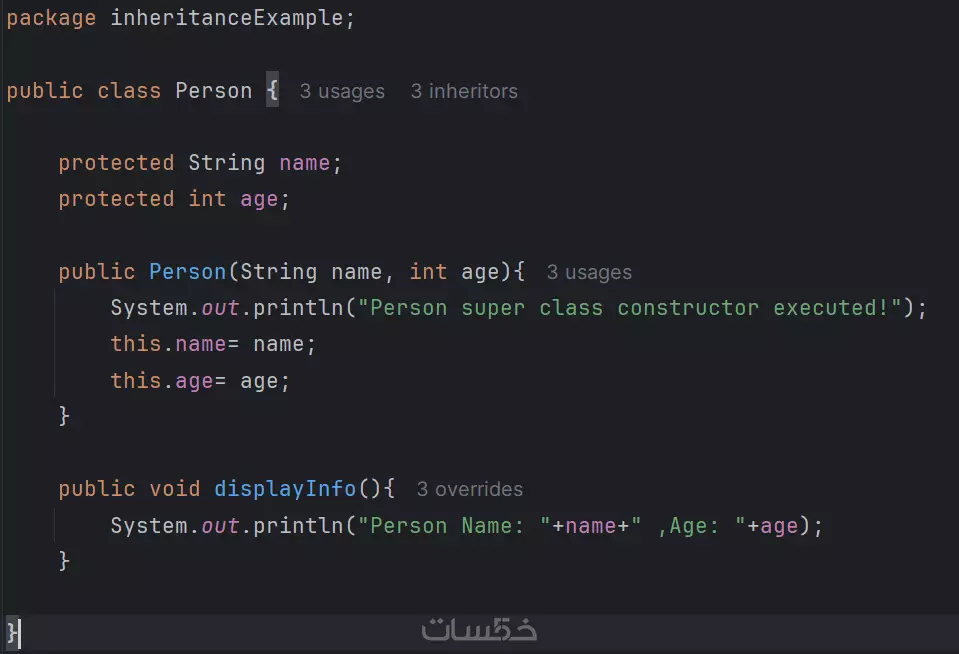Click the protected int age field declaration
The height and width of the screenshot is (654, 959).
[x=173, y=198]
